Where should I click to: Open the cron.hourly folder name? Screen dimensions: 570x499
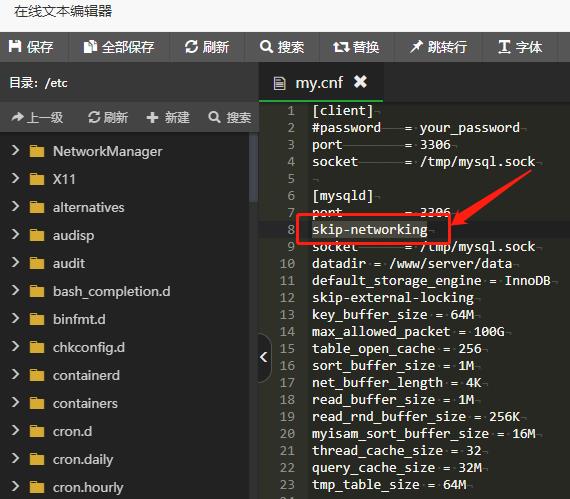coord(88,487)
